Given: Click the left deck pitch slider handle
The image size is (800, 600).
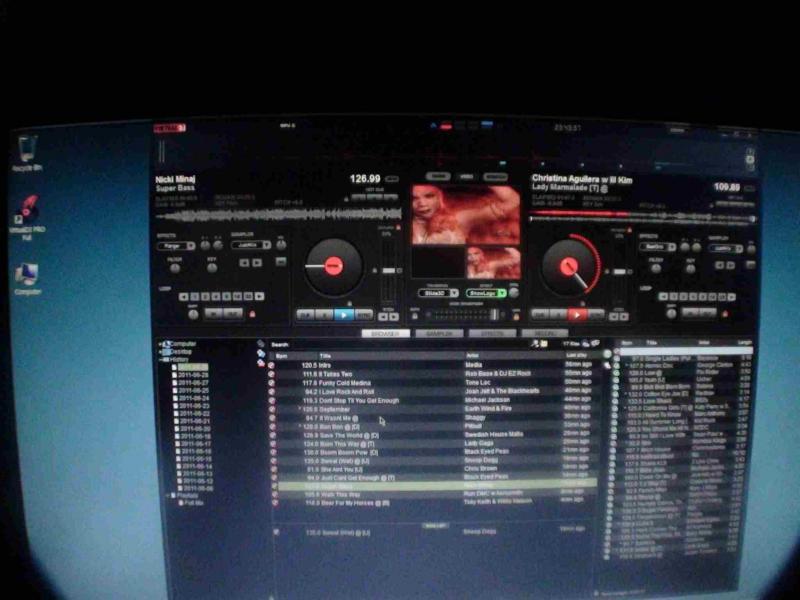Looking at the screenshot, I should (389, 270).
